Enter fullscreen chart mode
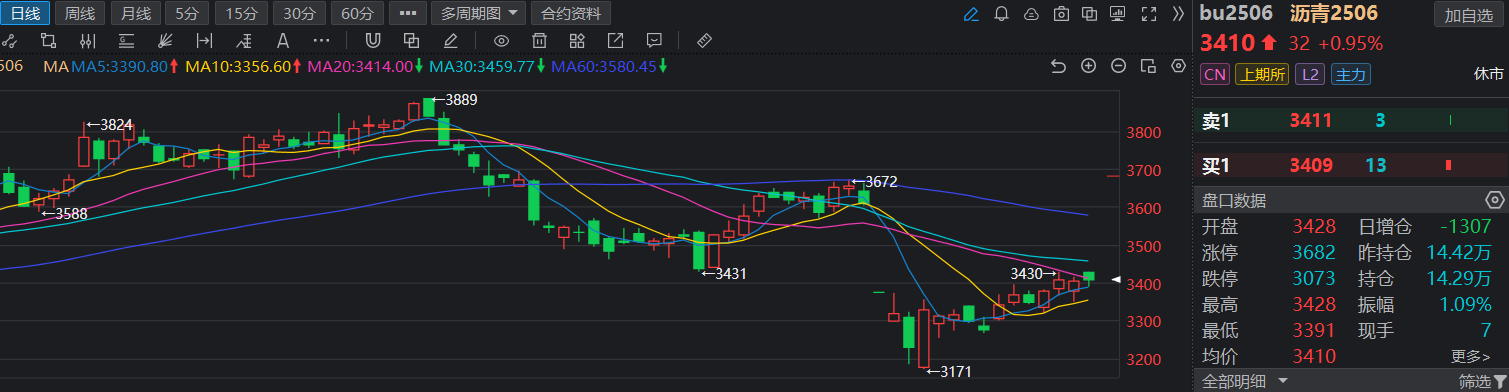 pos(1150,14)
